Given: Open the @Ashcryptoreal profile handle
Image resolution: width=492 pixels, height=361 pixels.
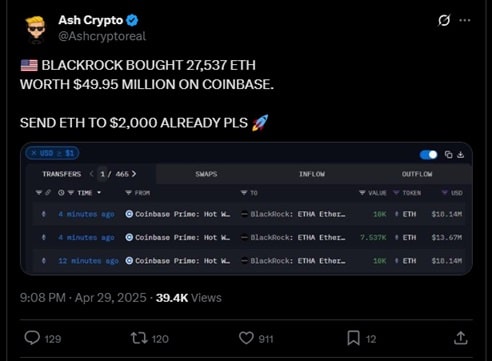Looking at the screenshot, I should [102, 36].
